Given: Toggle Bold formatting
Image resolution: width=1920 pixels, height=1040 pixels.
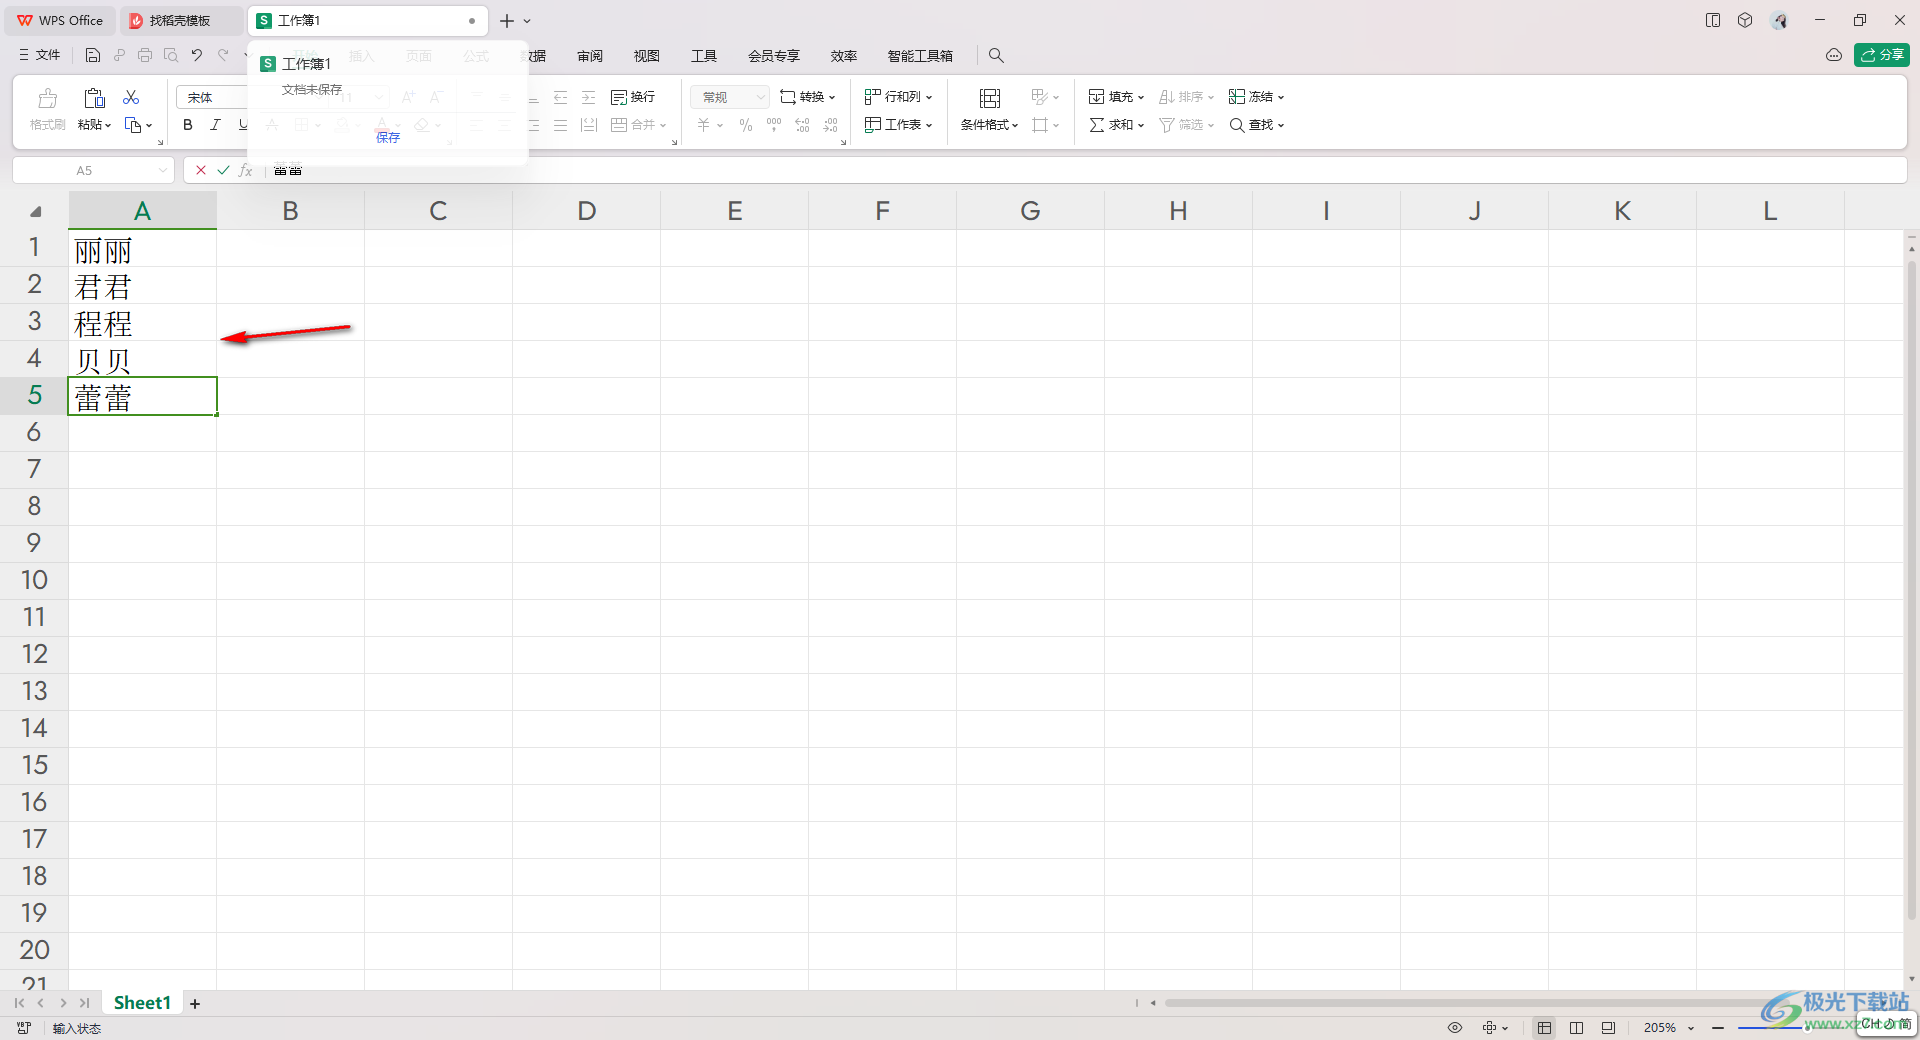Looking at the screenshot, I should pyautogui.click(x=188, y=125).
